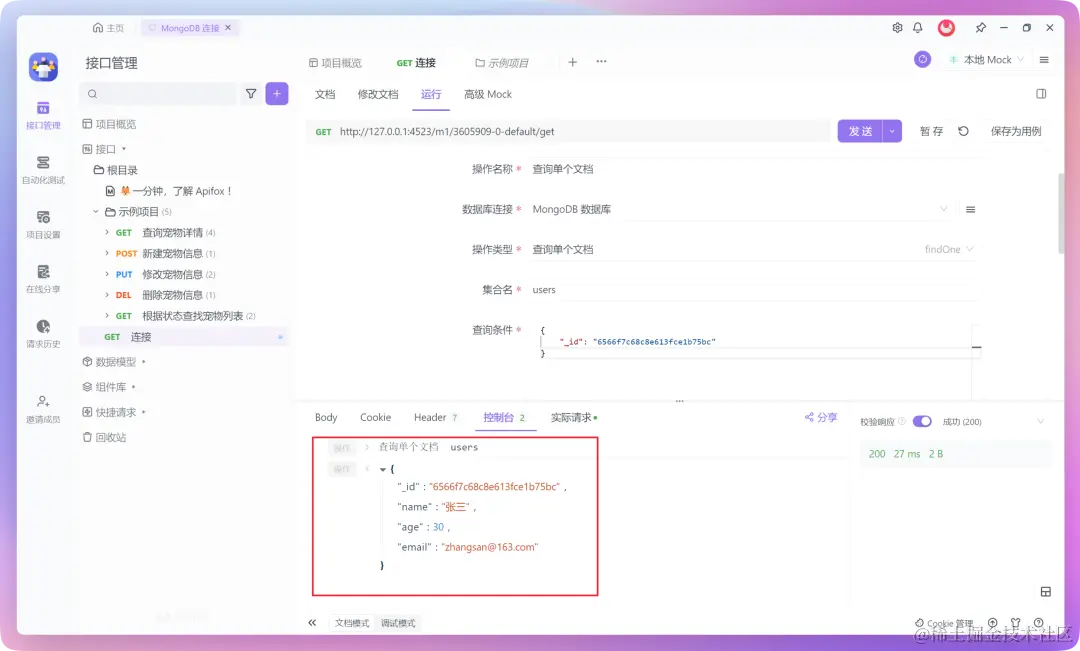The height and width of the screenshot is (651, 1080).
Task: Click the purple circular sync icon
Action: tap(922, 59)
